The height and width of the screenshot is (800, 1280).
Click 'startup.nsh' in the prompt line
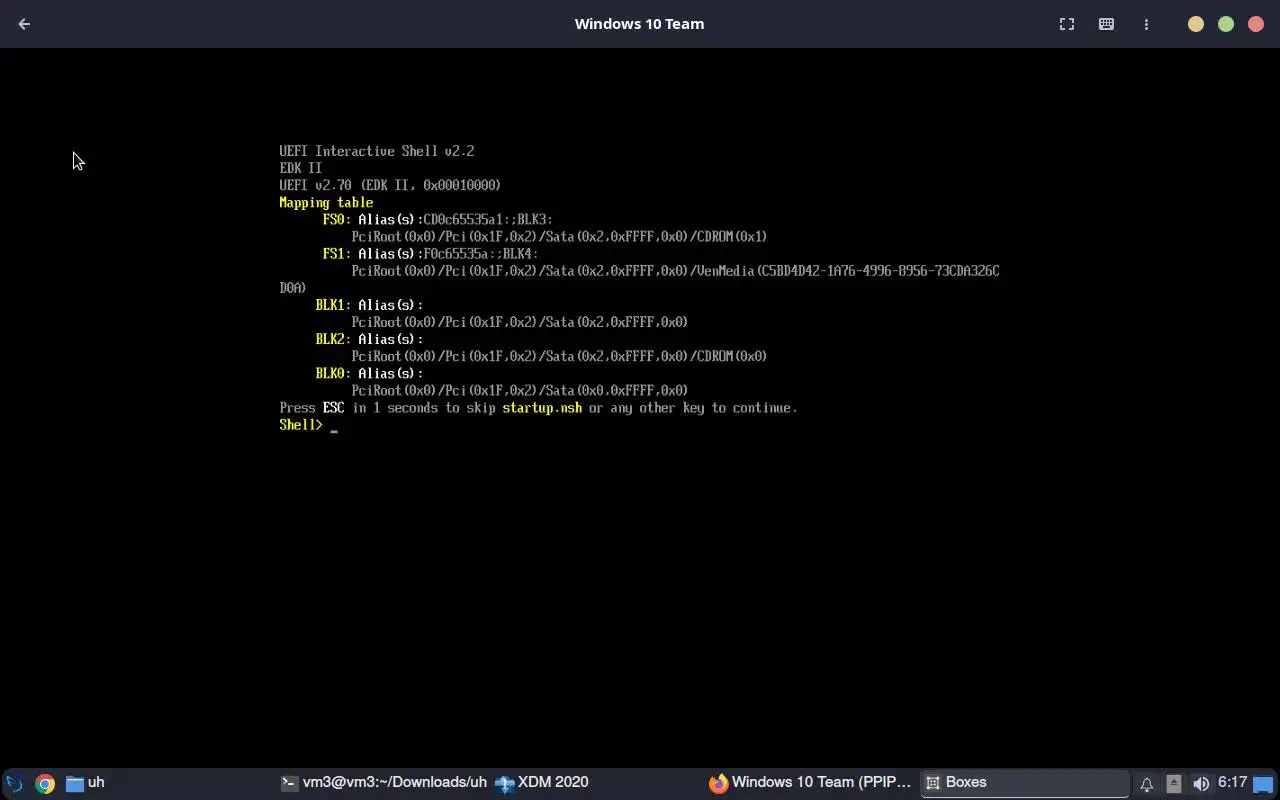pyautogui.click(x=542, y=408)
